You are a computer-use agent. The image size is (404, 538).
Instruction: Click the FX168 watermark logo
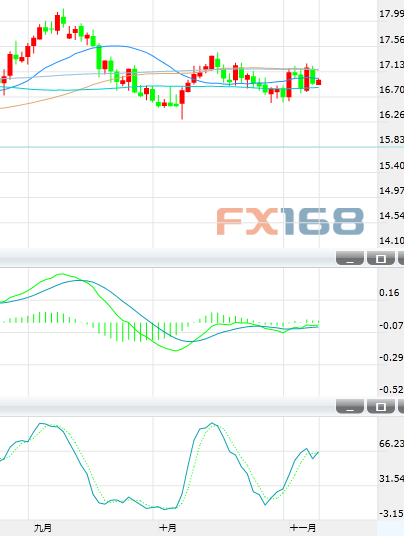pyautogui.click(x=290, y=221)
